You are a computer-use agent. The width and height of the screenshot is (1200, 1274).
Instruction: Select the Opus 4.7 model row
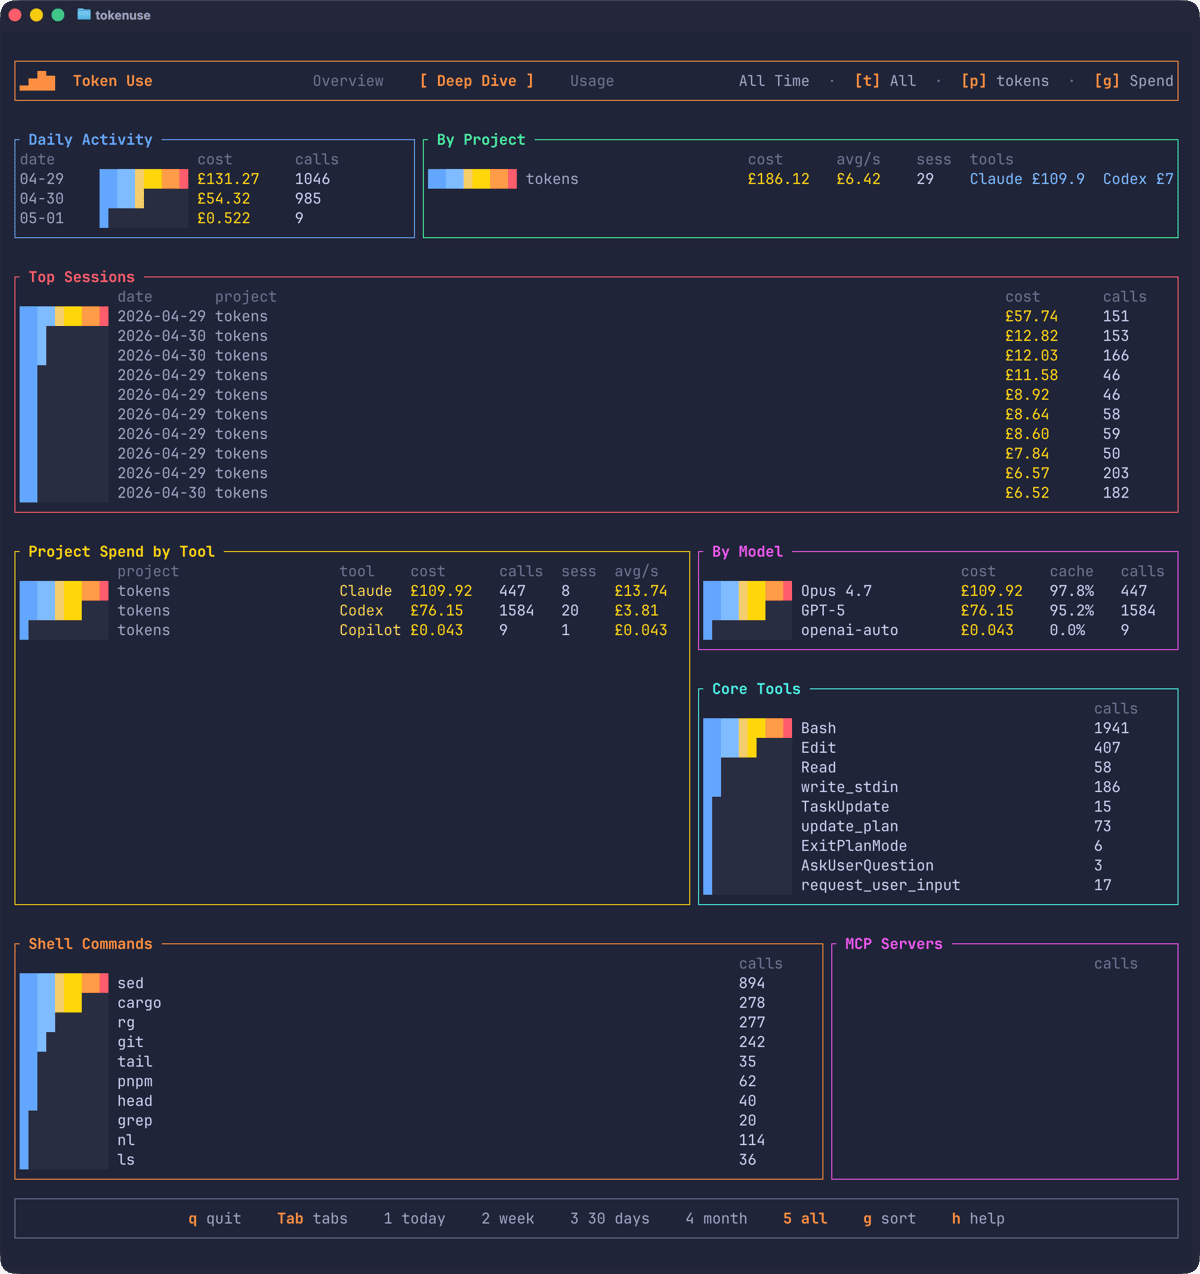(938, 591)
